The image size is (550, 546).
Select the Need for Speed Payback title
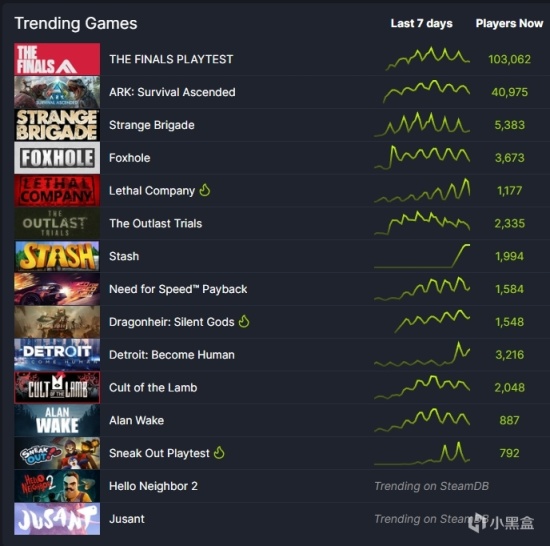tap(178, 289)
